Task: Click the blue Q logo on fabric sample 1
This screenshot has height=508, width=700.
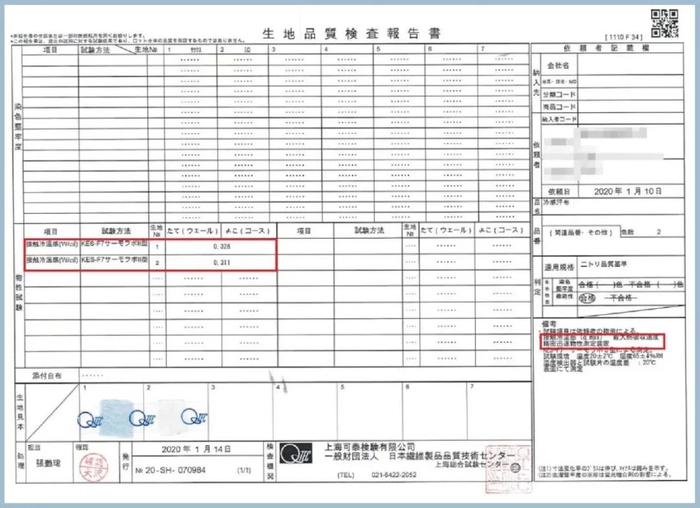Action: (89, 420)
